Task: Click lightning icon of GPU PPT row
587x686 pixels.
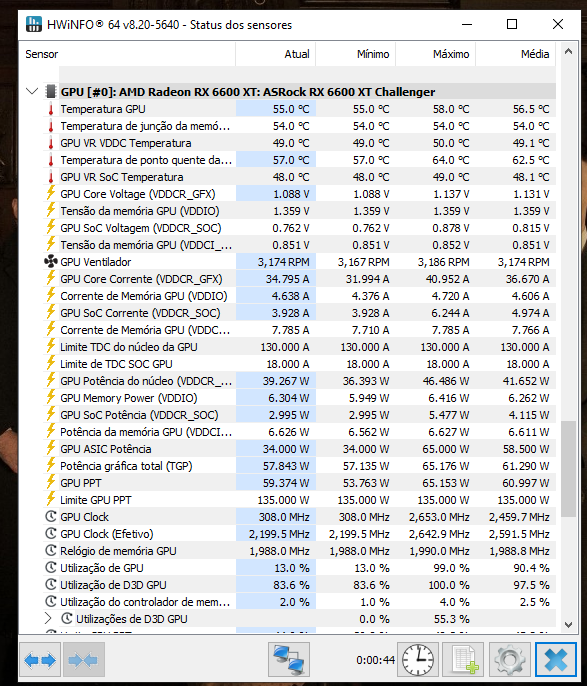Action: point(51,482)
